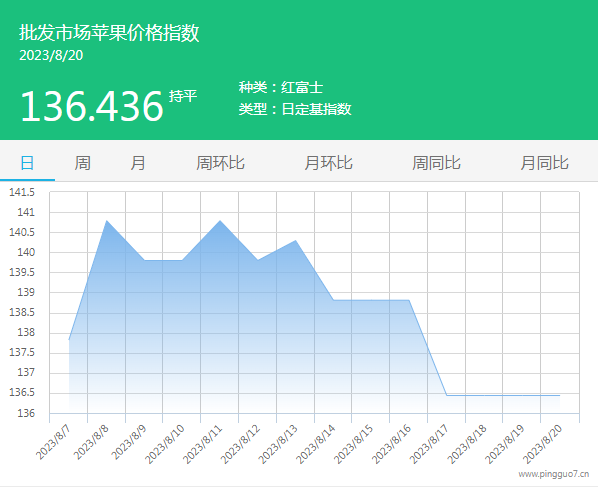Click the 2023/8/17 drop data point
Viewport: 598px width, 487px height.
(x=447, y=395)
